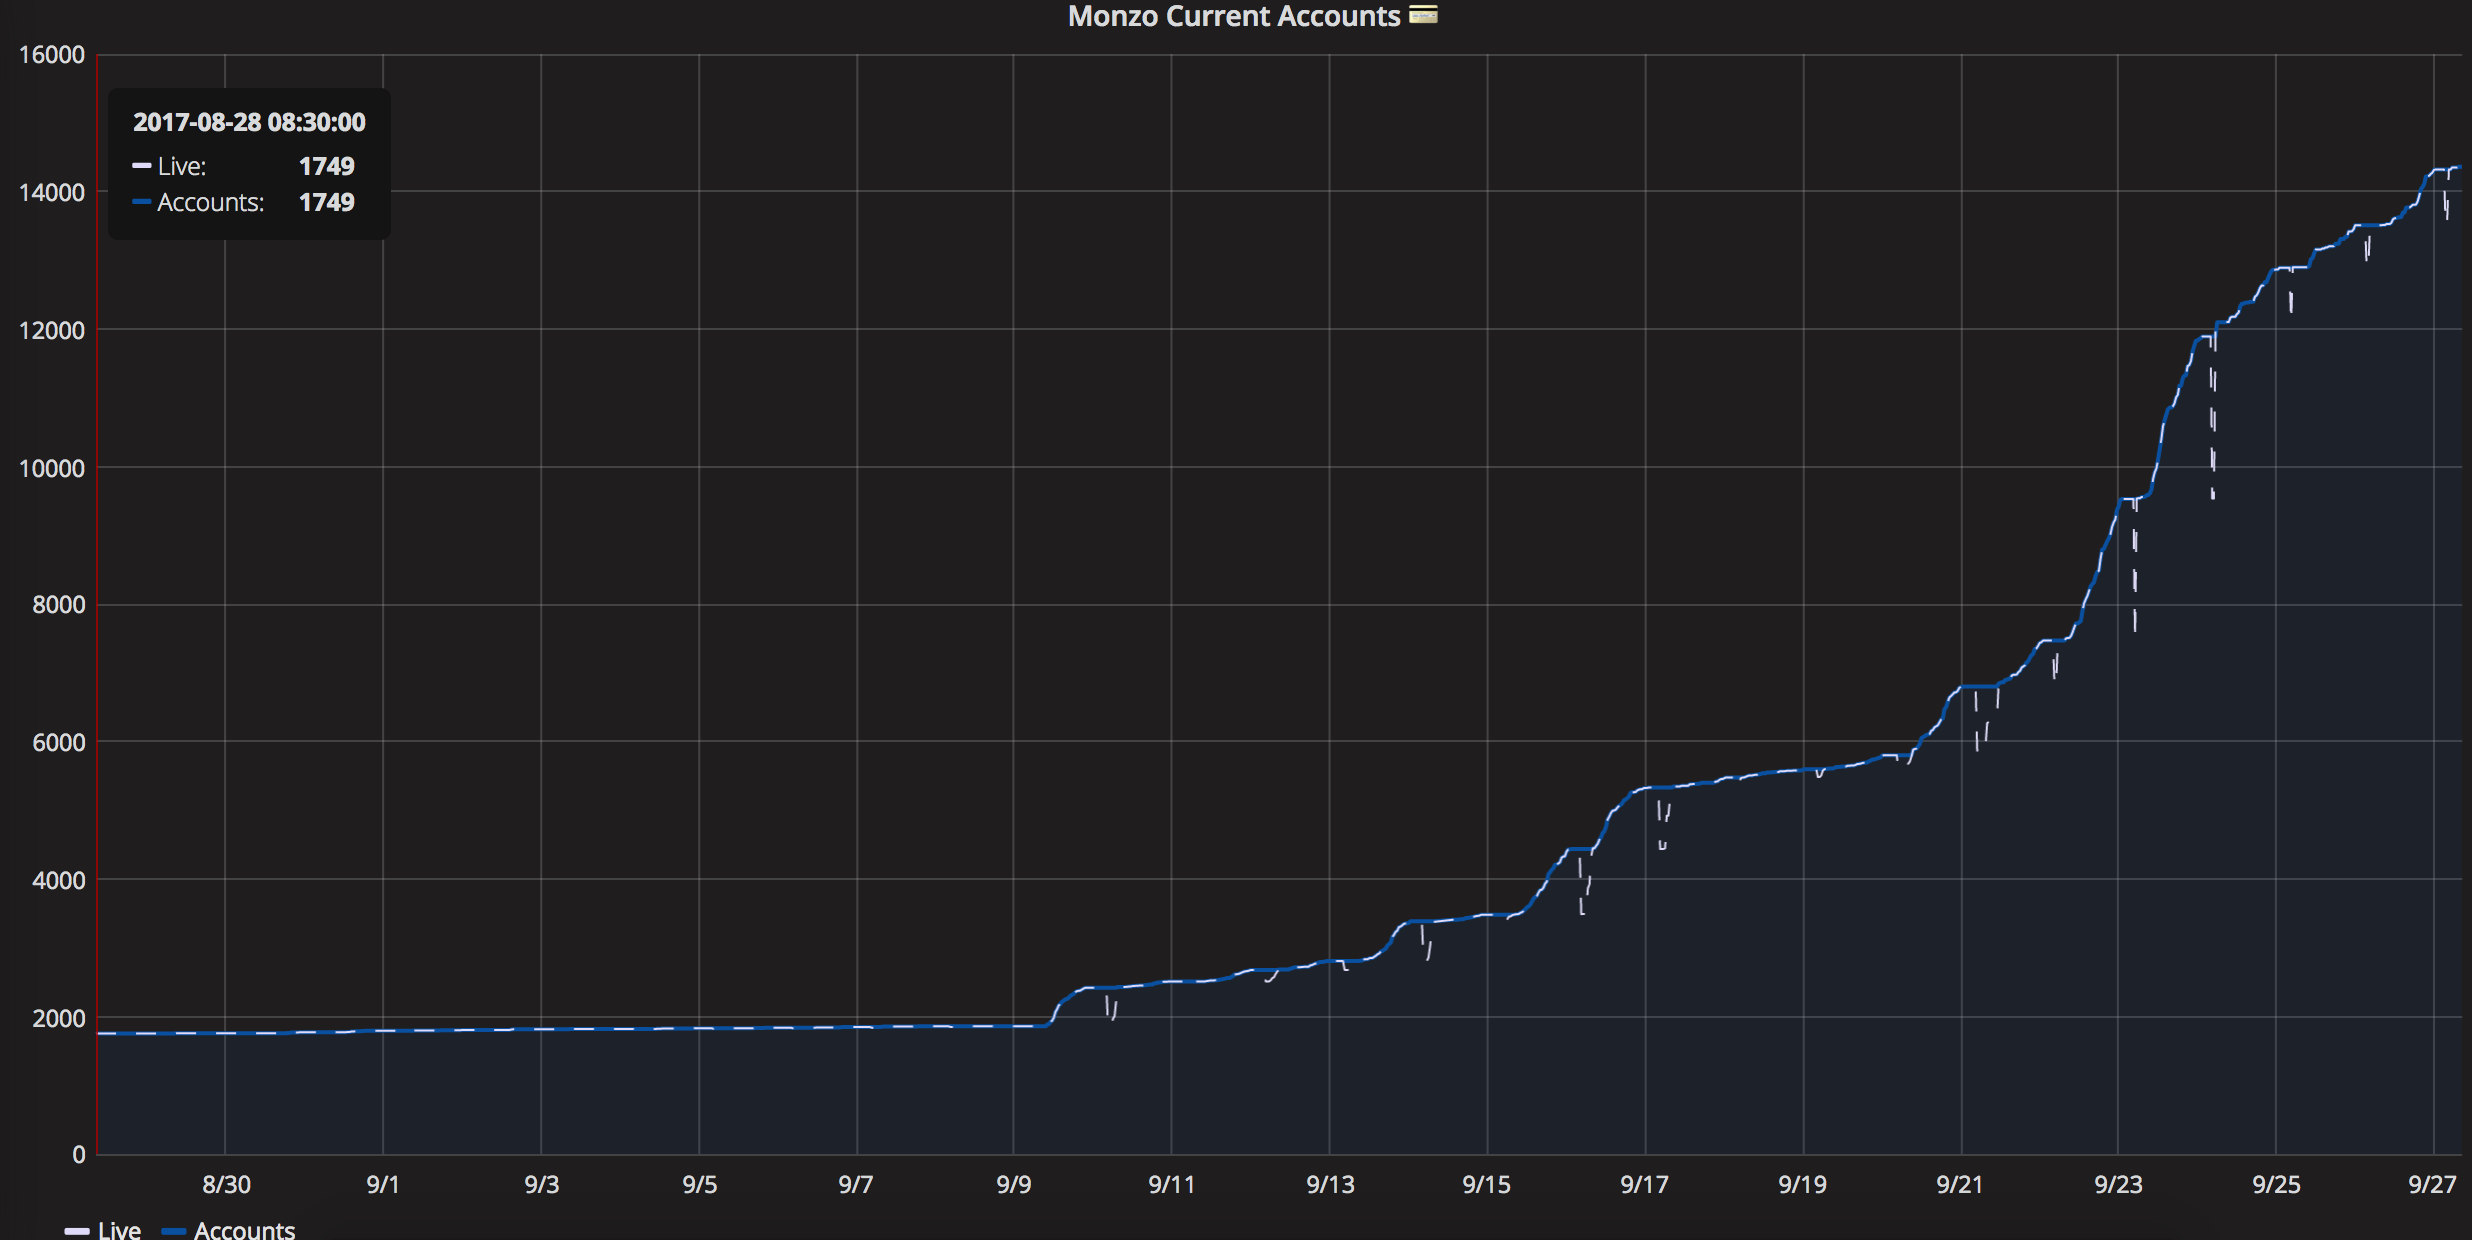Image resolution: width=2472 pixels, height=1240 pixels.
Task: Click x-axis date label 9/5
Action: tap(700, 1185)
